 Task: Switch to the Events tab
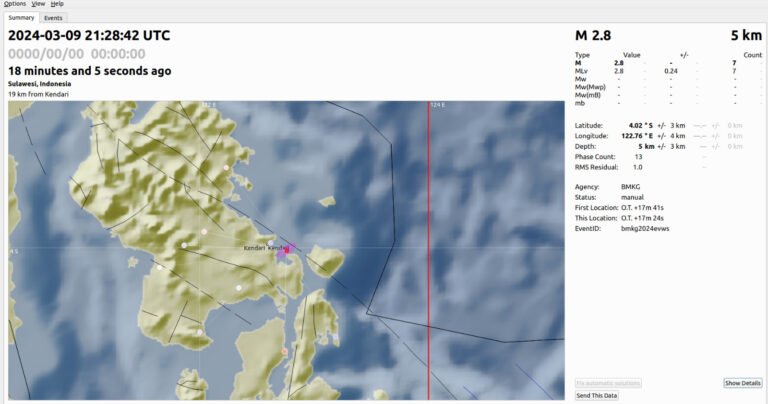[53, 18]
